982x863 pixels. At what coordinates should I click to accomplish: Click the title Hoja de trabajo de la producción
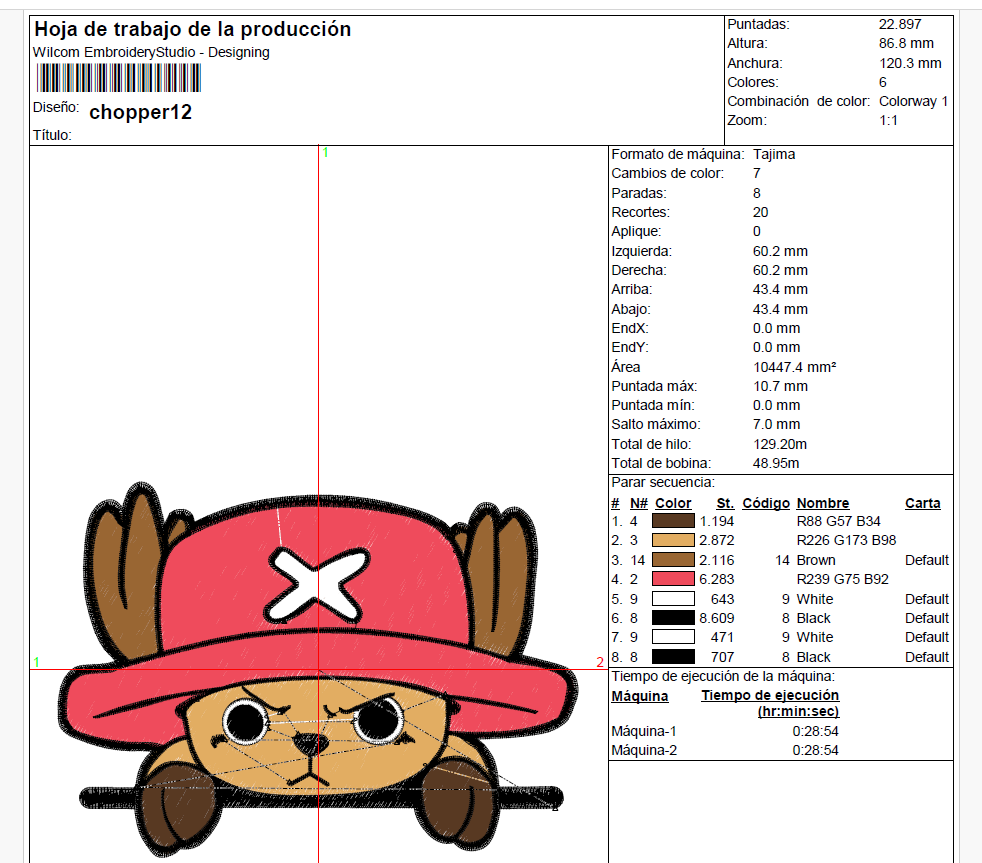192,29
